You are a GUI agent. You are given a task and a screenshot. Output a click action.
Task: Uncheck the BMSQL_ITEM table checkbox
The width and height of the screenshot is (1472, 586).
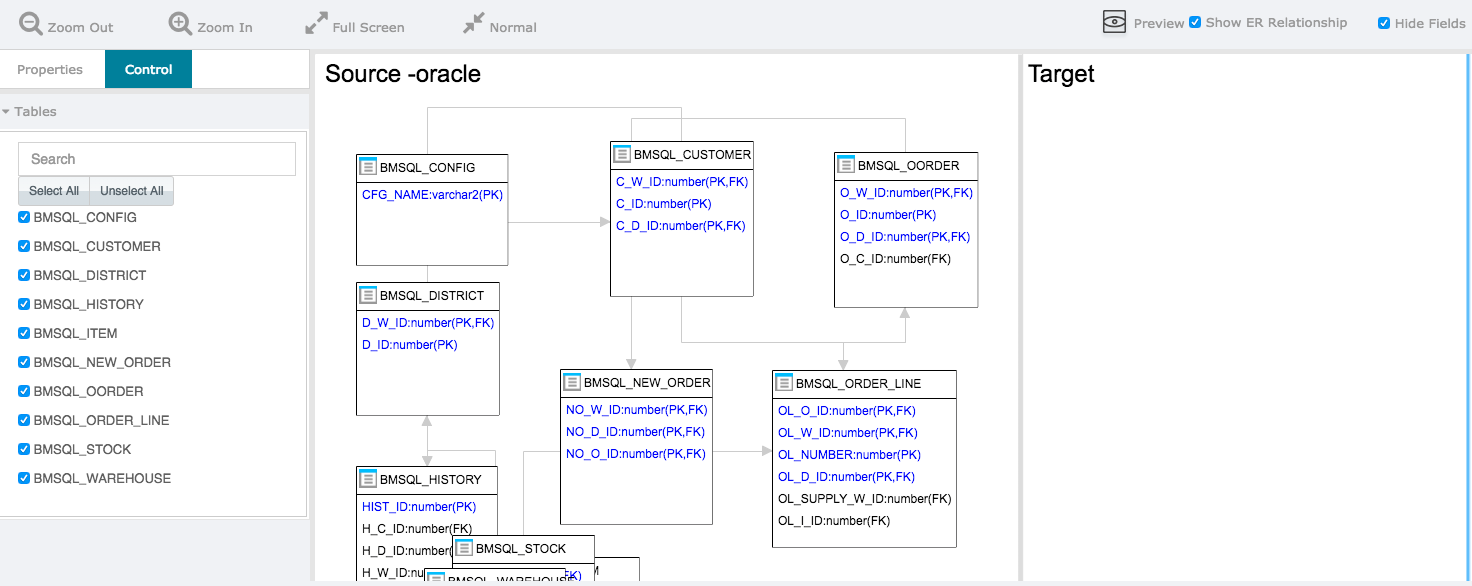(24, 333)
